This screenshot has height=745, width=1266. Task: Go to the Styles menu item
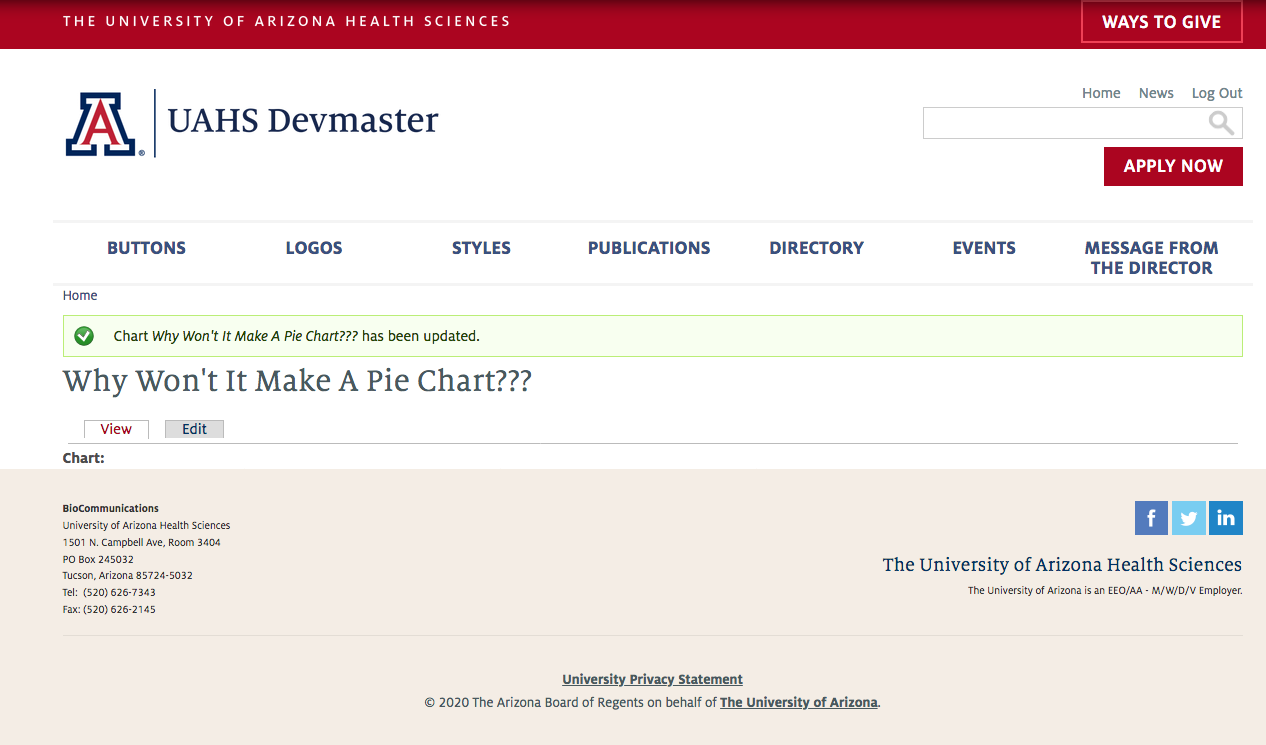click(481, 248)
